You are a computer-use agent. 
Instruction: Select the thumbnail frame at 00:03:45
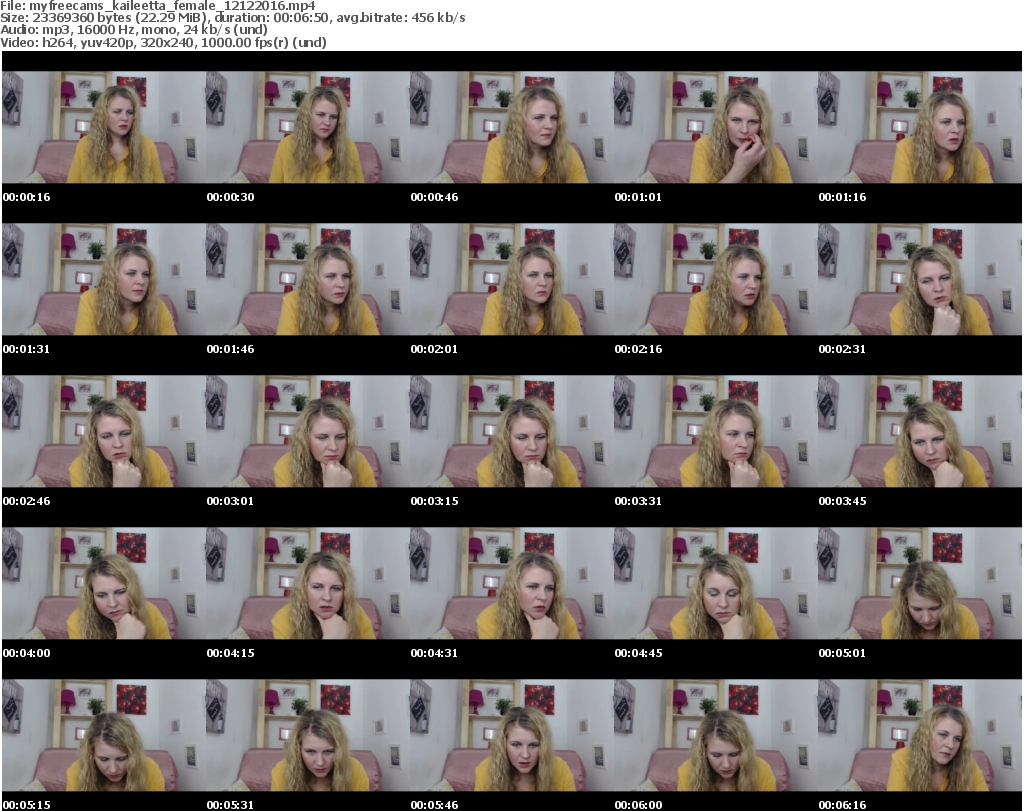point(920,431)
